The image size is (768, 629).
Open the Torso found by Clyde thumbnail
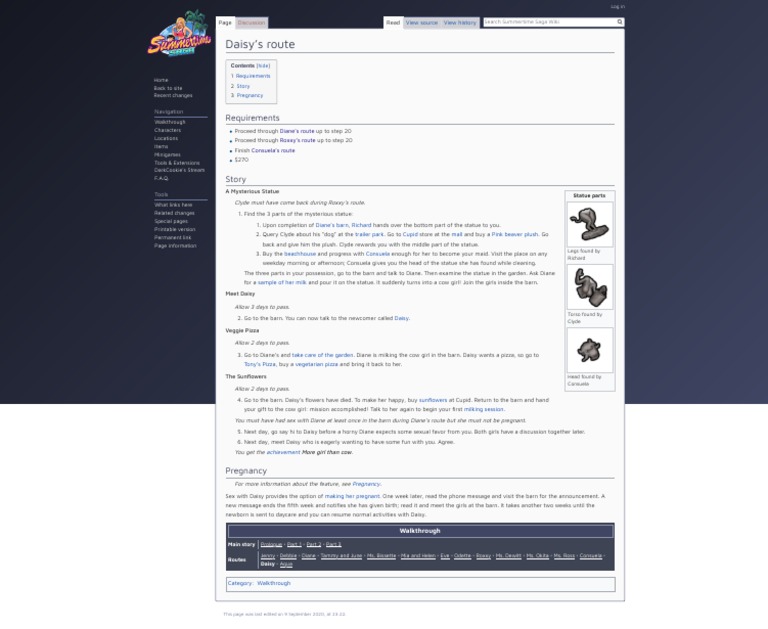click(589, 287)
